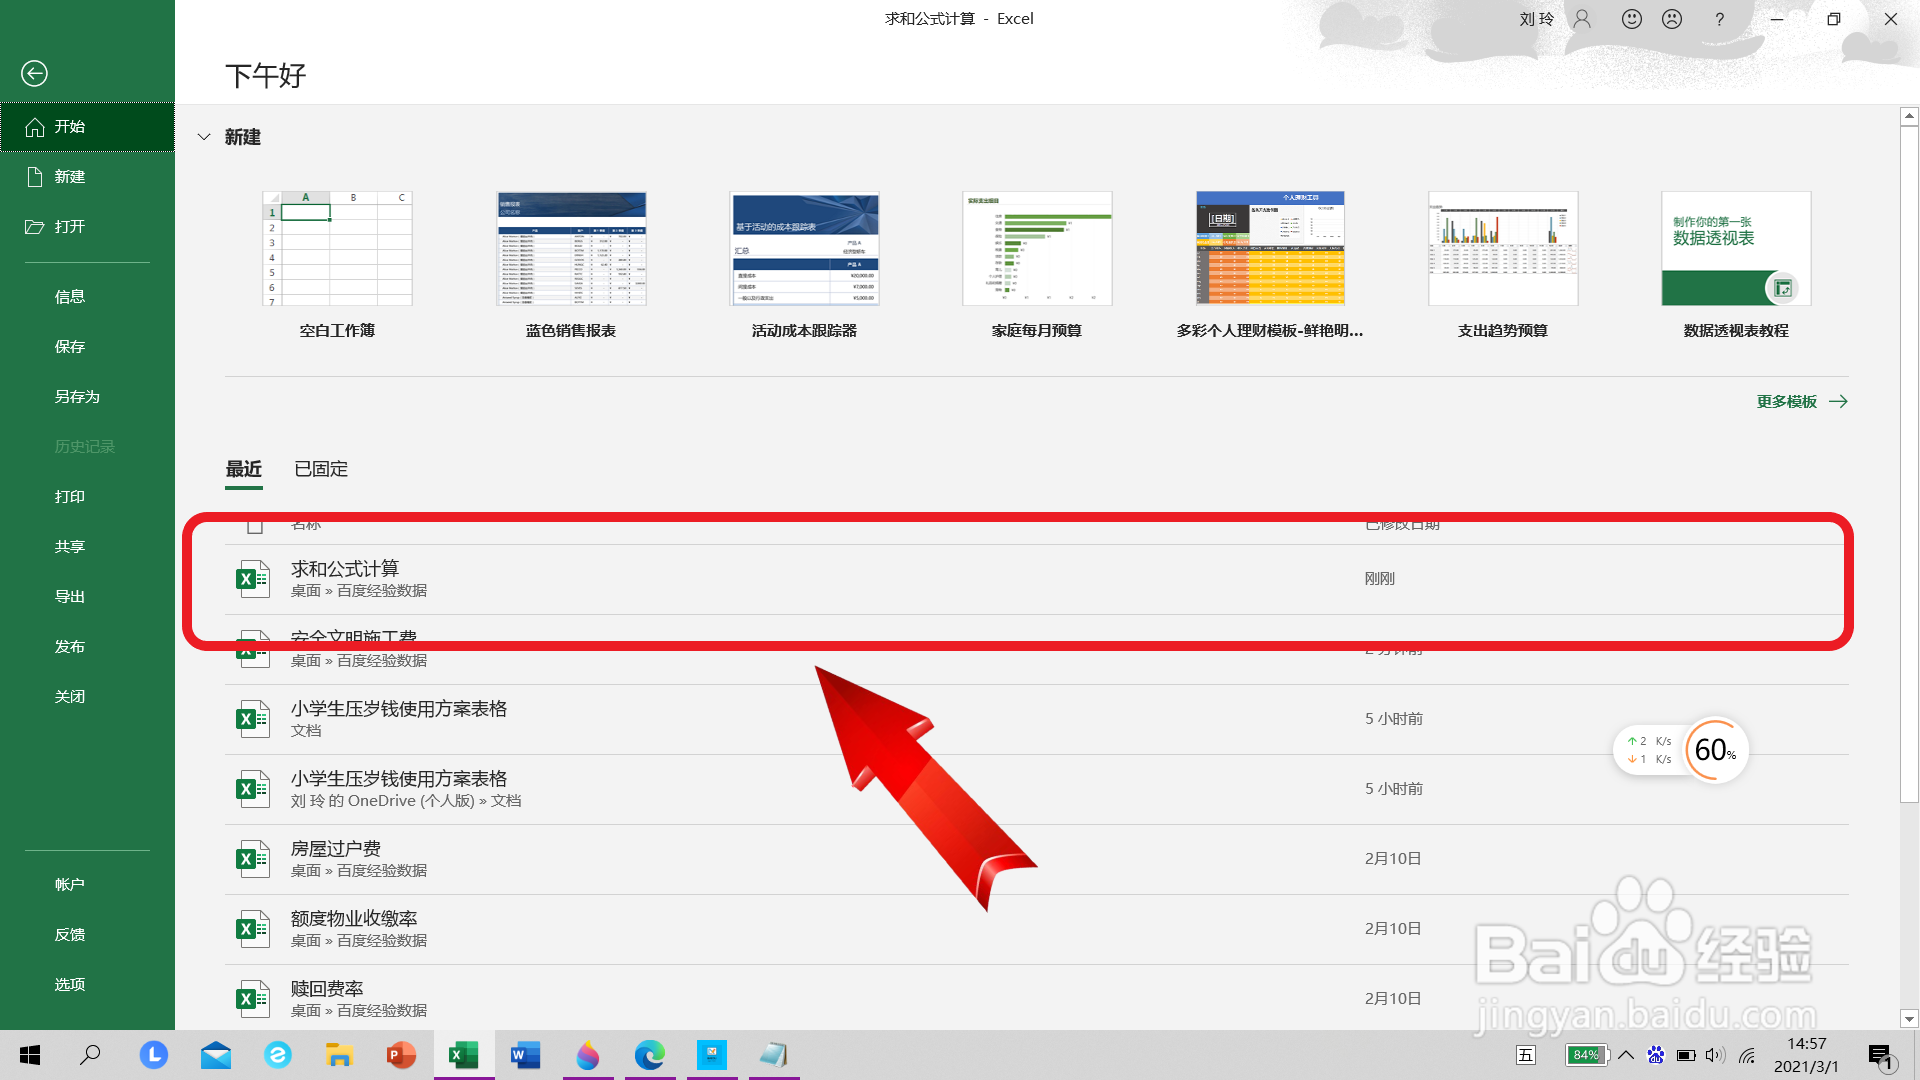
Task: Send a frown feedback via sad face icon
Action: [1672, 19]
